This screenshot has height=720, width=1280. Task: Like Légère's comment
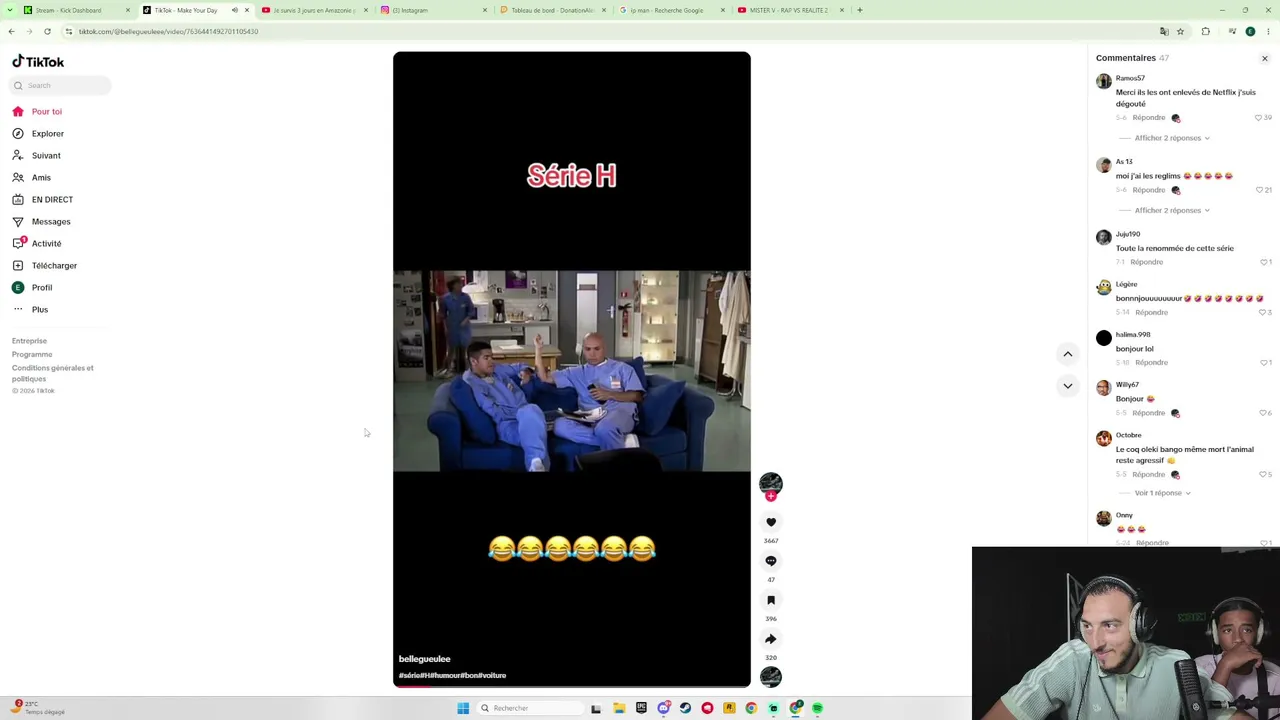click(1262, 312)
